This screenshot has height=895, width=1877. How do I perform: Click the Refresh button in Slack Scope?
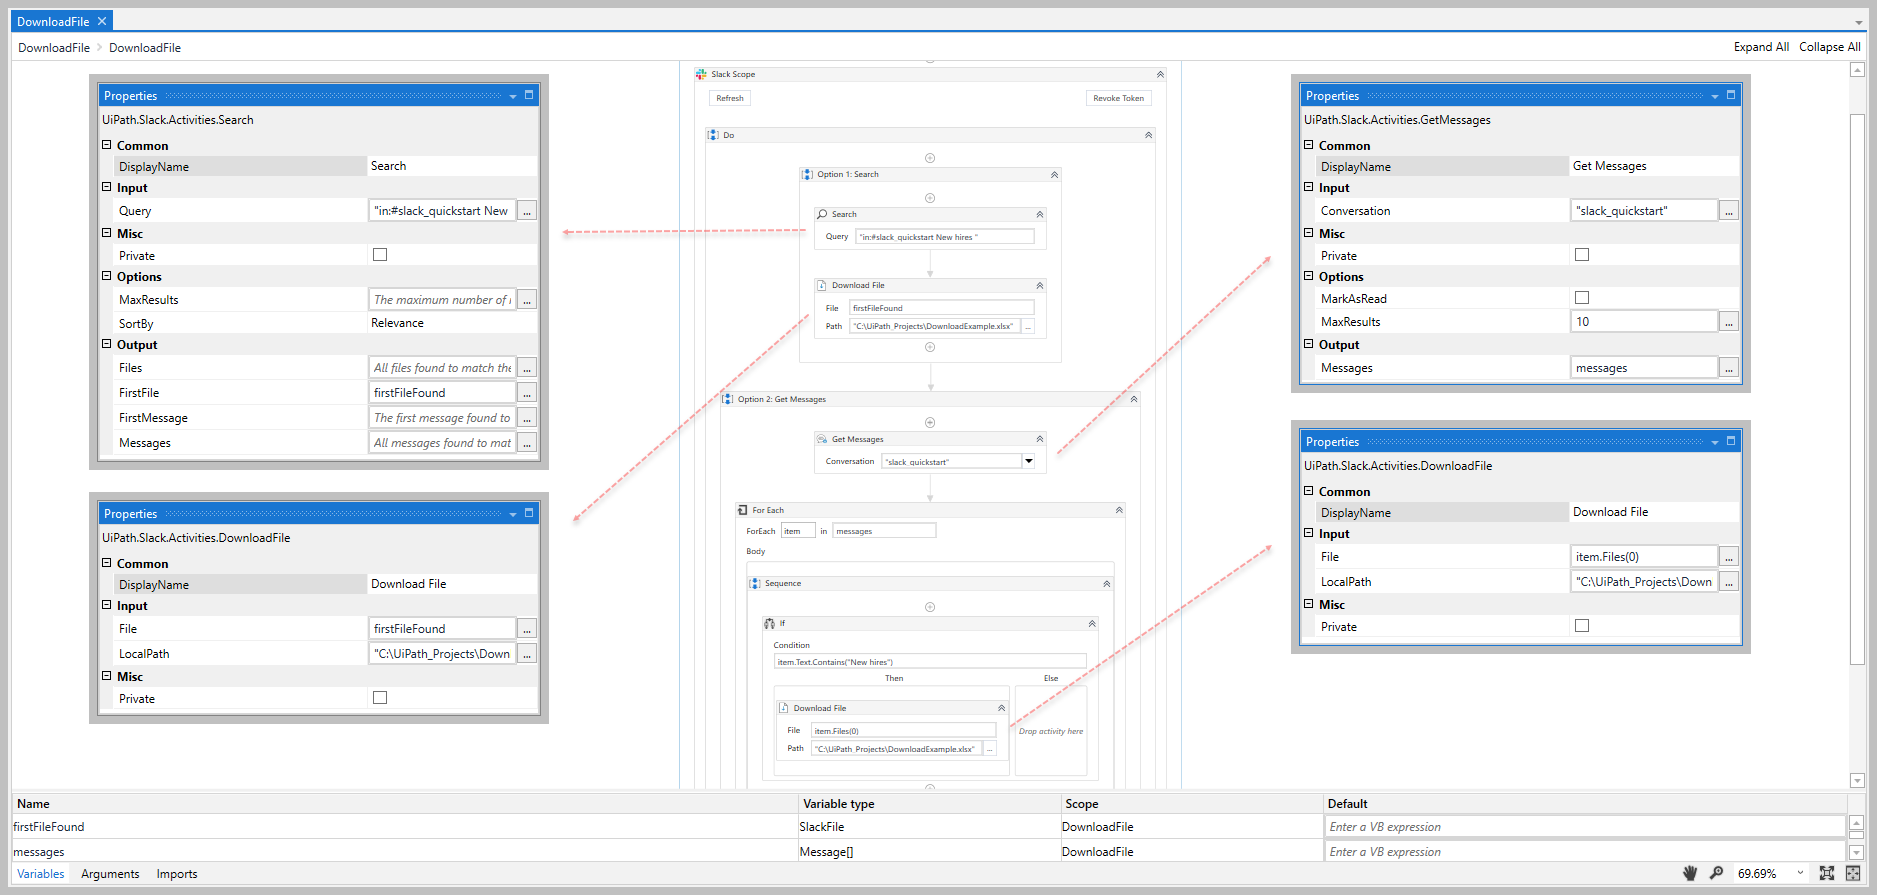coord(730,98)
